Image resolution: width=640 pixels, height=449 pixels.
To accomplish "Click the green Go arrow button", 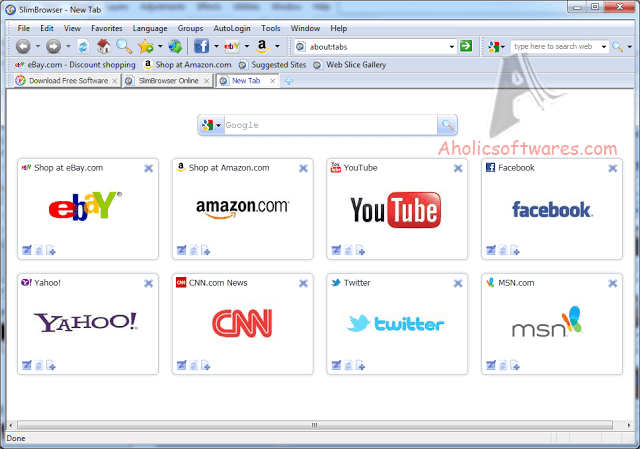I will click(466, 46).
